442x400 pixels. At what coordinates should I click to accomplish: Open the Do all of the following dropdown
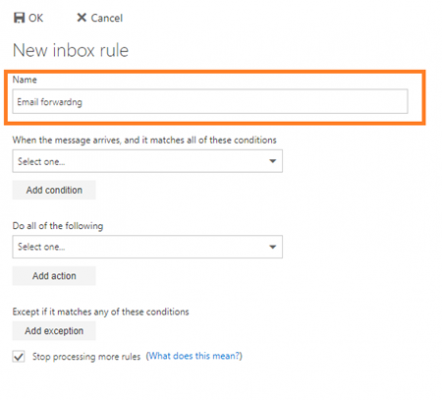pos(147,247)
